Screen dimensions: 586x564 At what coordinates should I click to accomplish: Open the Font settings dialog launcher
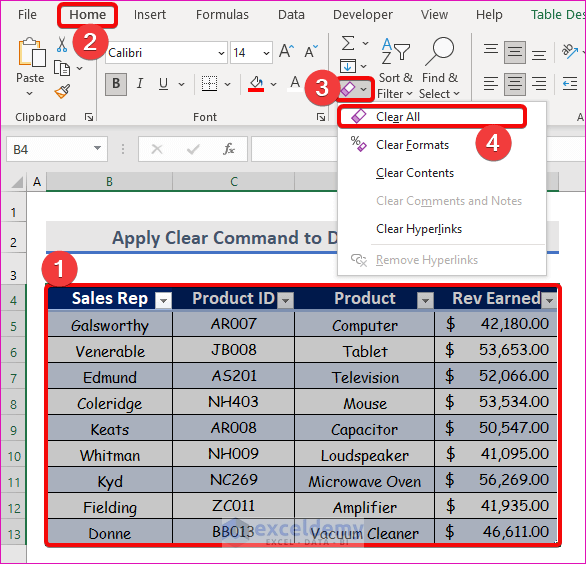321,117
